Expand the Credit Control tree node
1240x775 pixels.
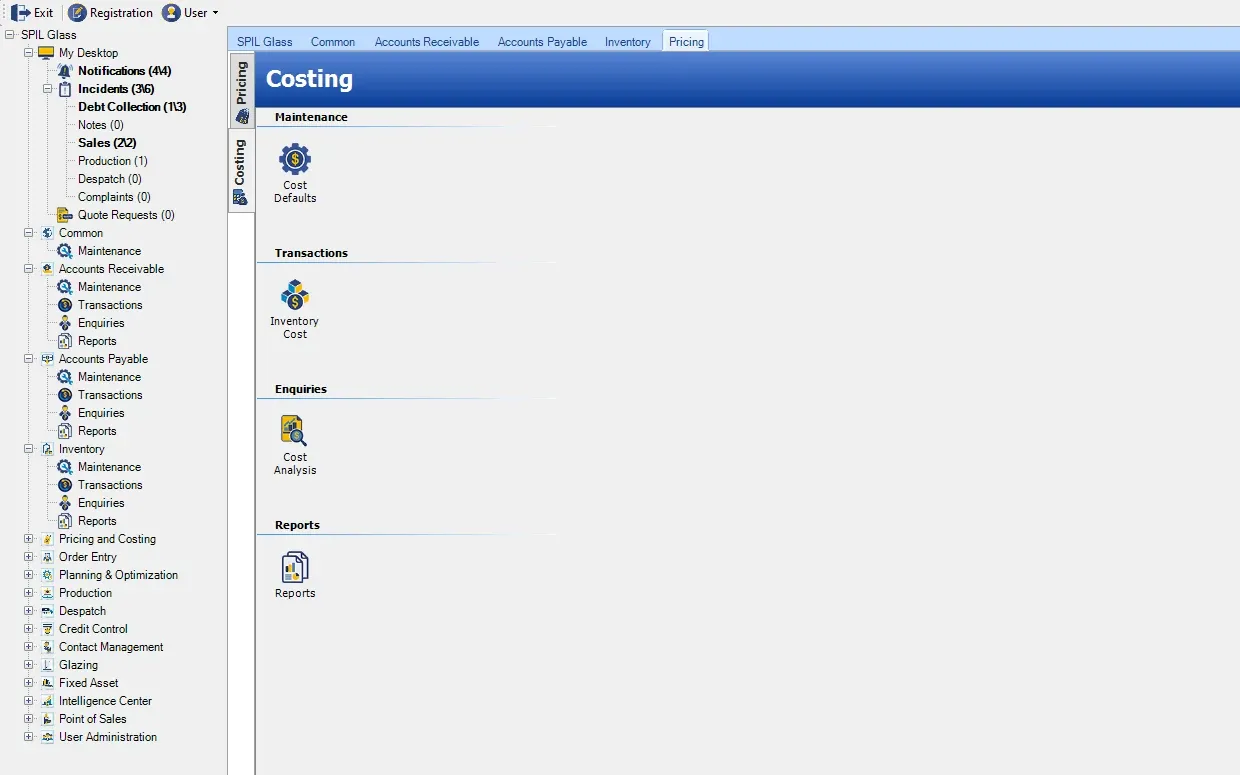[29, 629]
